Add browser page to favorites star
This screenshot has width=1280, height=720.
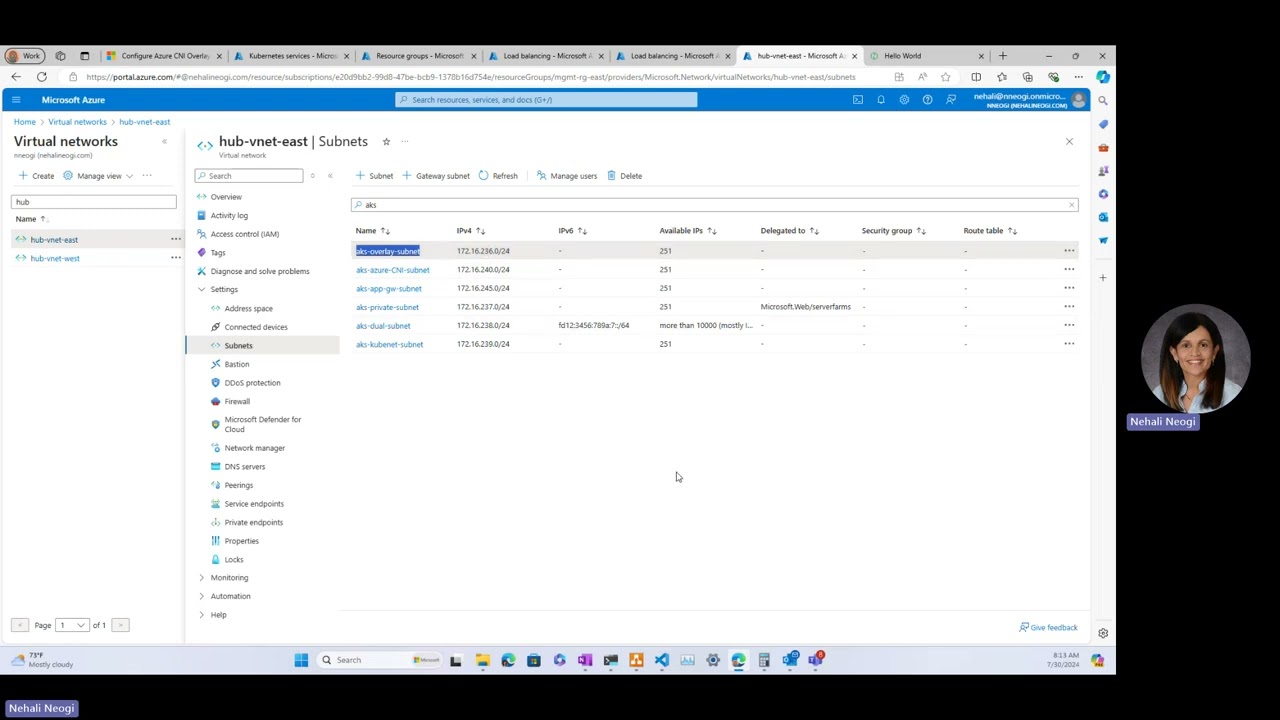[x=945, y=77]
